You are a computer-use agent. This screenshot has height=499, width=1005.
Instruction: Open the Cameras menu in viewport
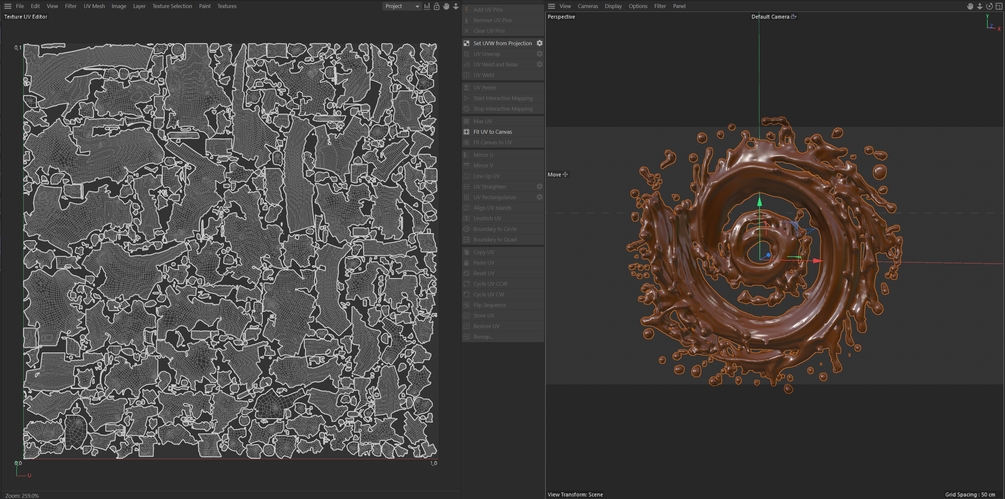pyautogui.click(x=588, y=6)
